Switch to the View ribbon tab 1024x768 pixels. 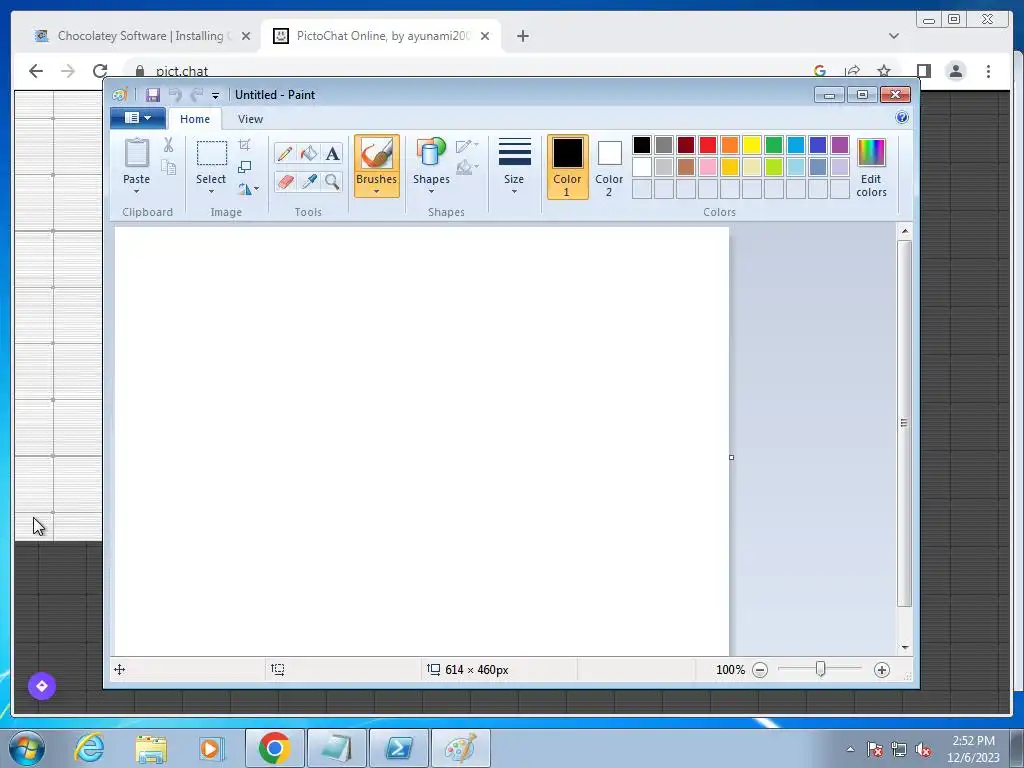click(250, 119)
